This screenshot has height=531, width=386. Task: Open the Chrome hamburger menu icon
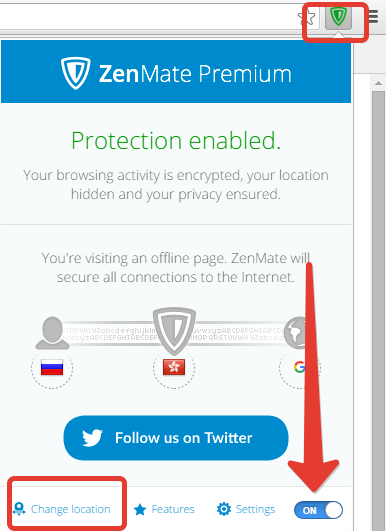373,17
